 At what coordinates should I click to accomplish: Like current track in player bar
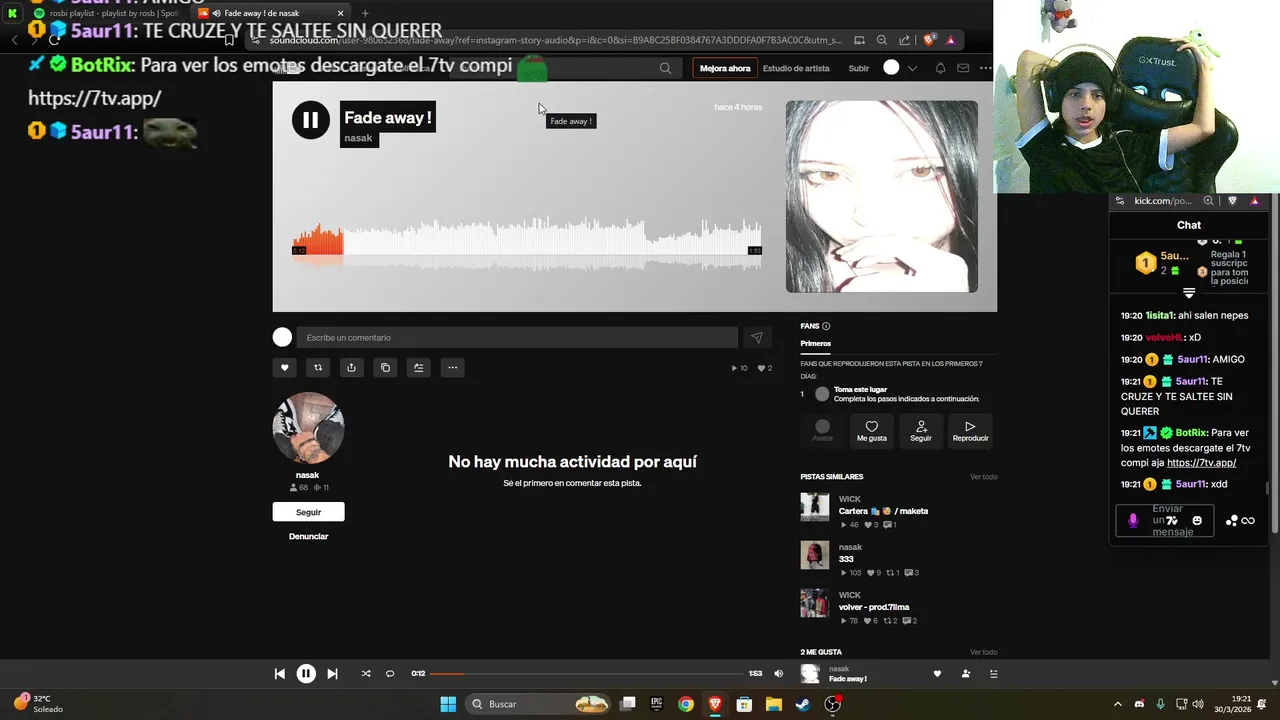coord(937,674)
